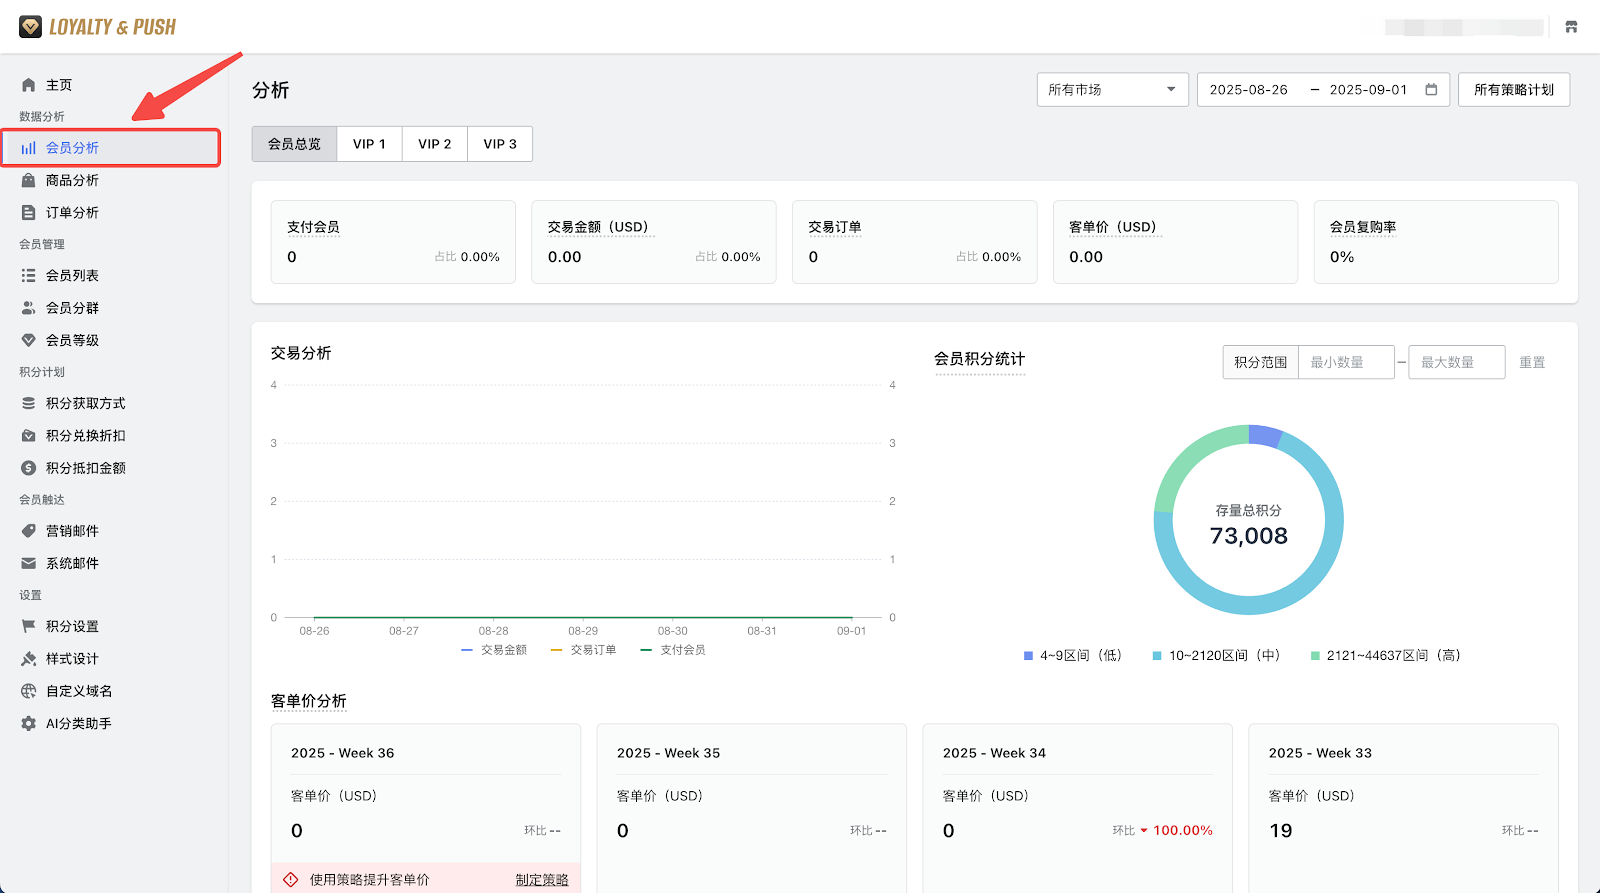Click the 最小数量 input field
Screen dimensions: 1600x893
coord(1346,362)
